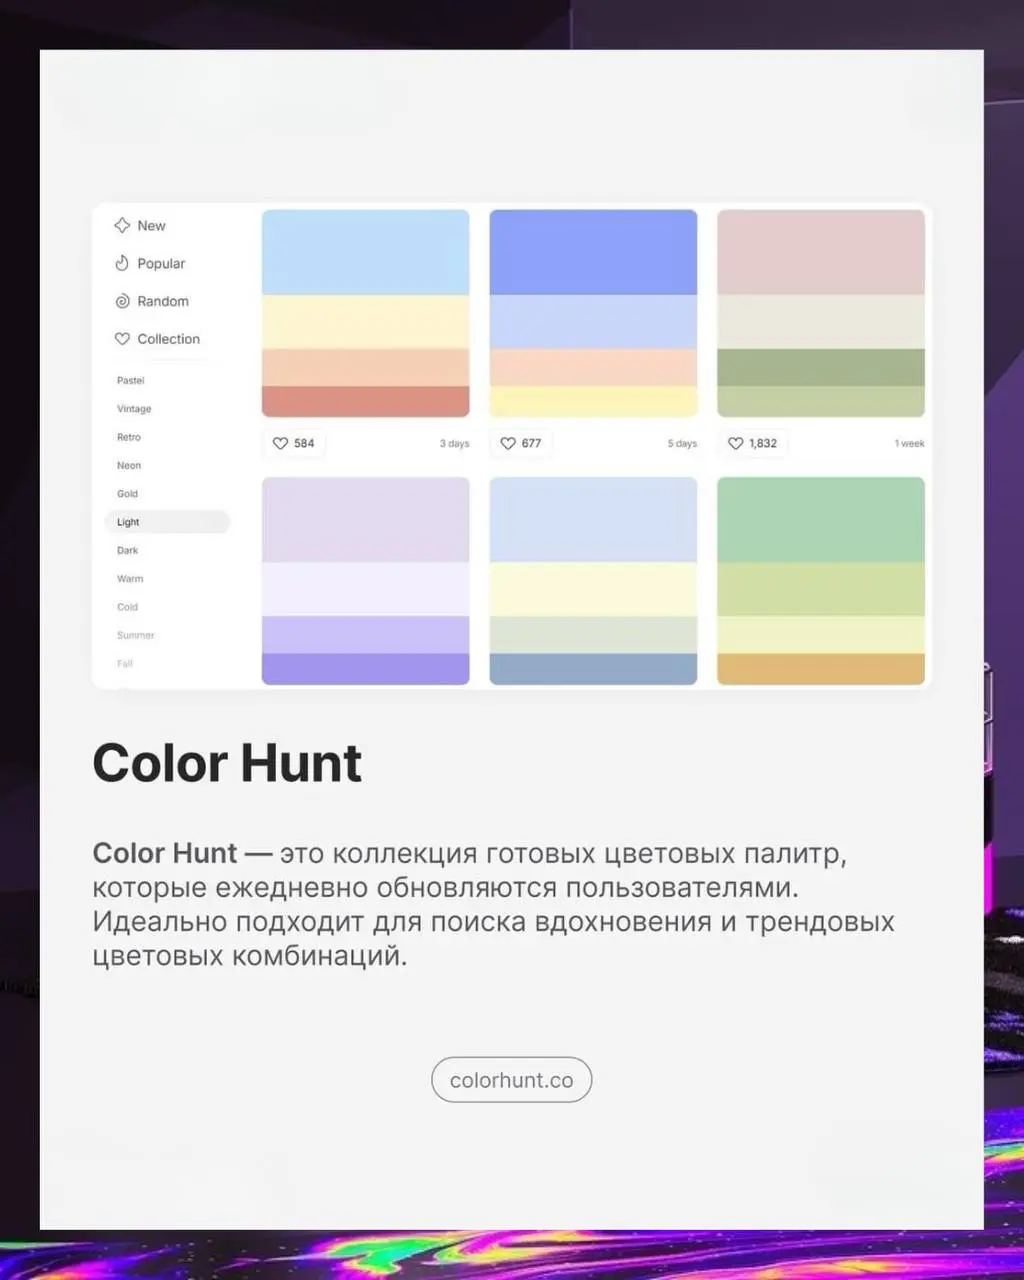Pick pale yellow swatch in 677-likes palette
1024x1280 pixels.
[594, 402]
